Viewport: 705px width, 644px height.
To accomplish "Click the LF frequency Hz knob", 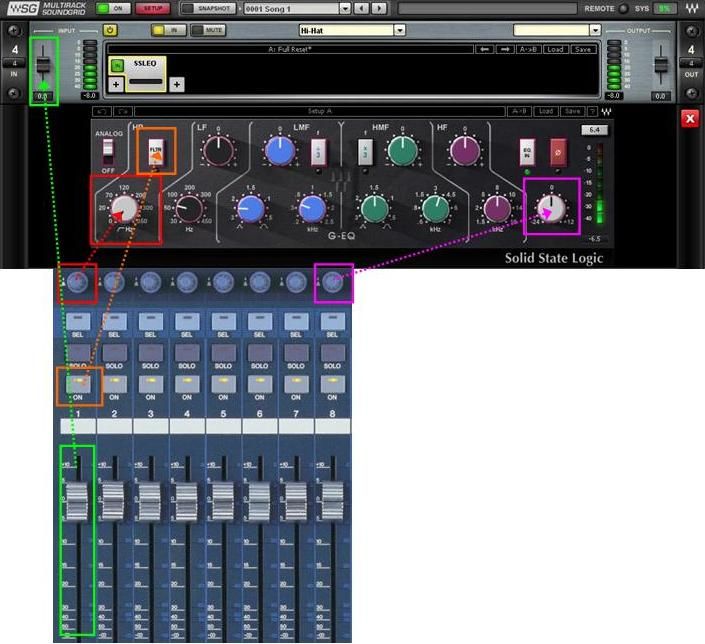I will pyautogui.click(x=189, y=210).
